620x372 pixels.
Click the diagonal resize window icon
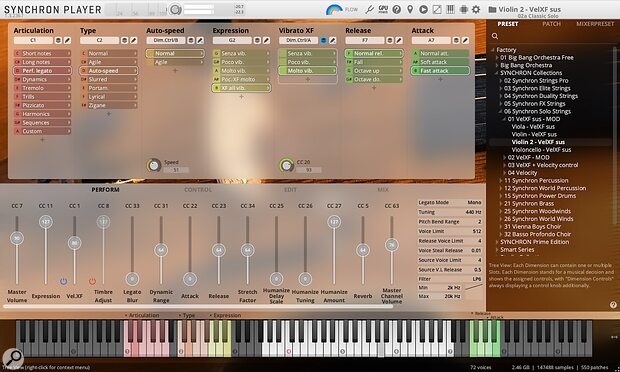tap(437, 9)
